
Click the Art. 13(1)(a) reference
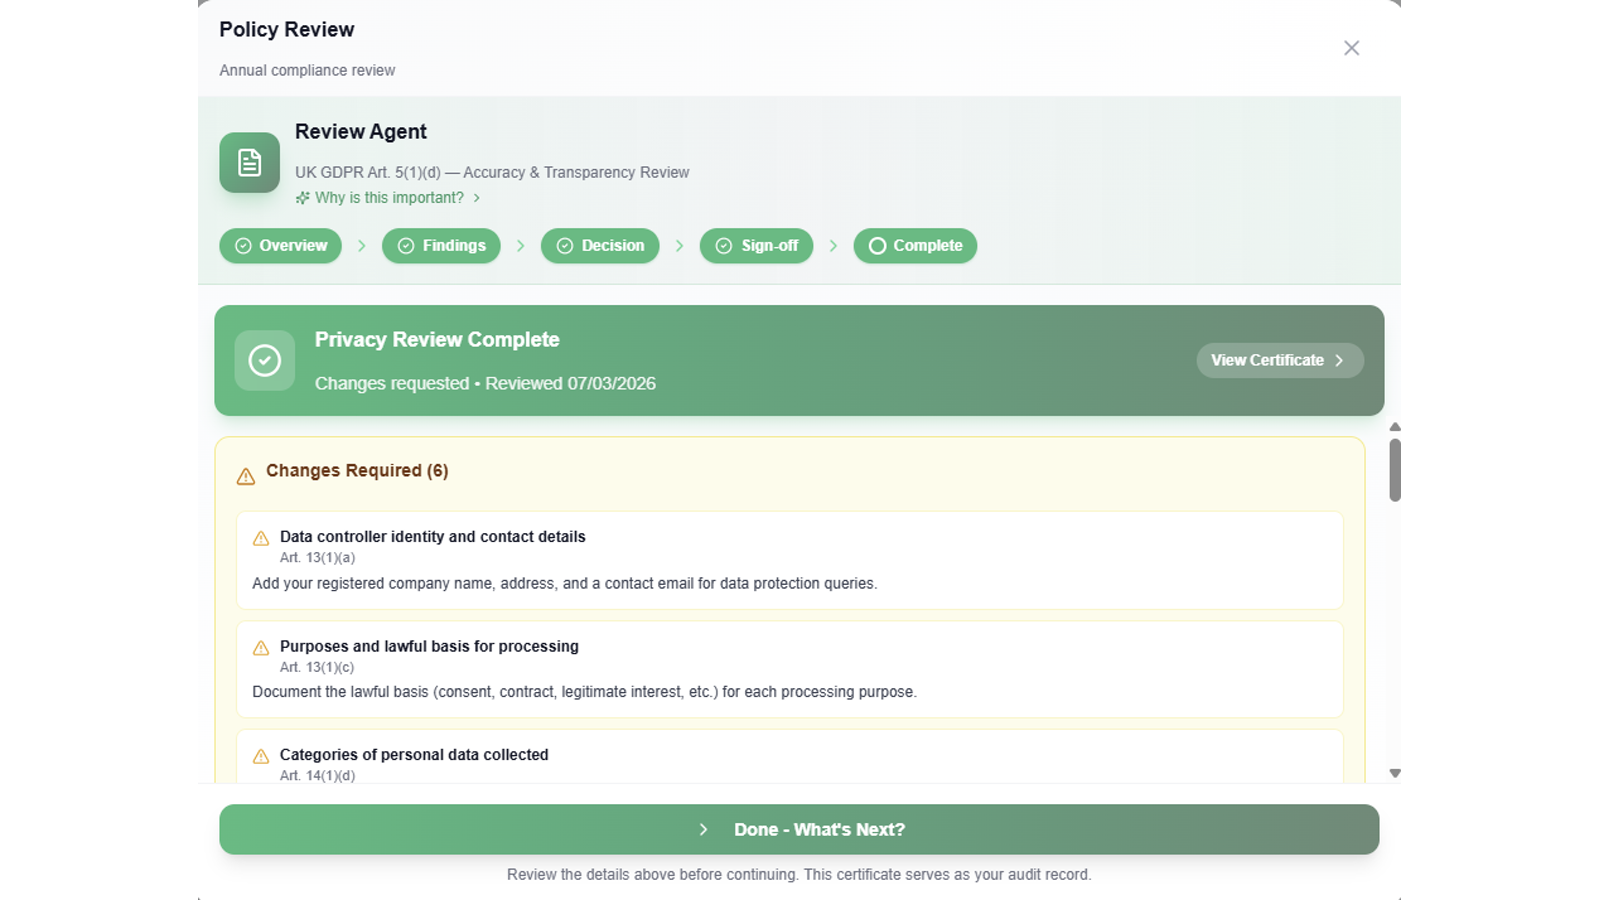[317, 558]
